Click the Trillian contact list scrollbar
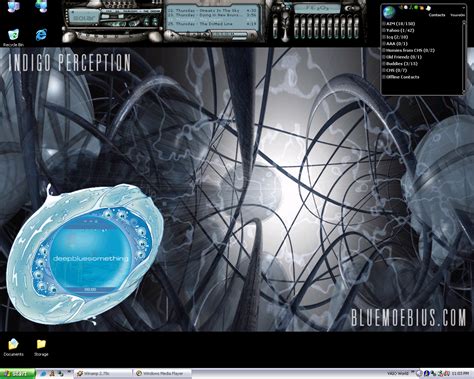The image size is (474, 379). tap(464, 56)
